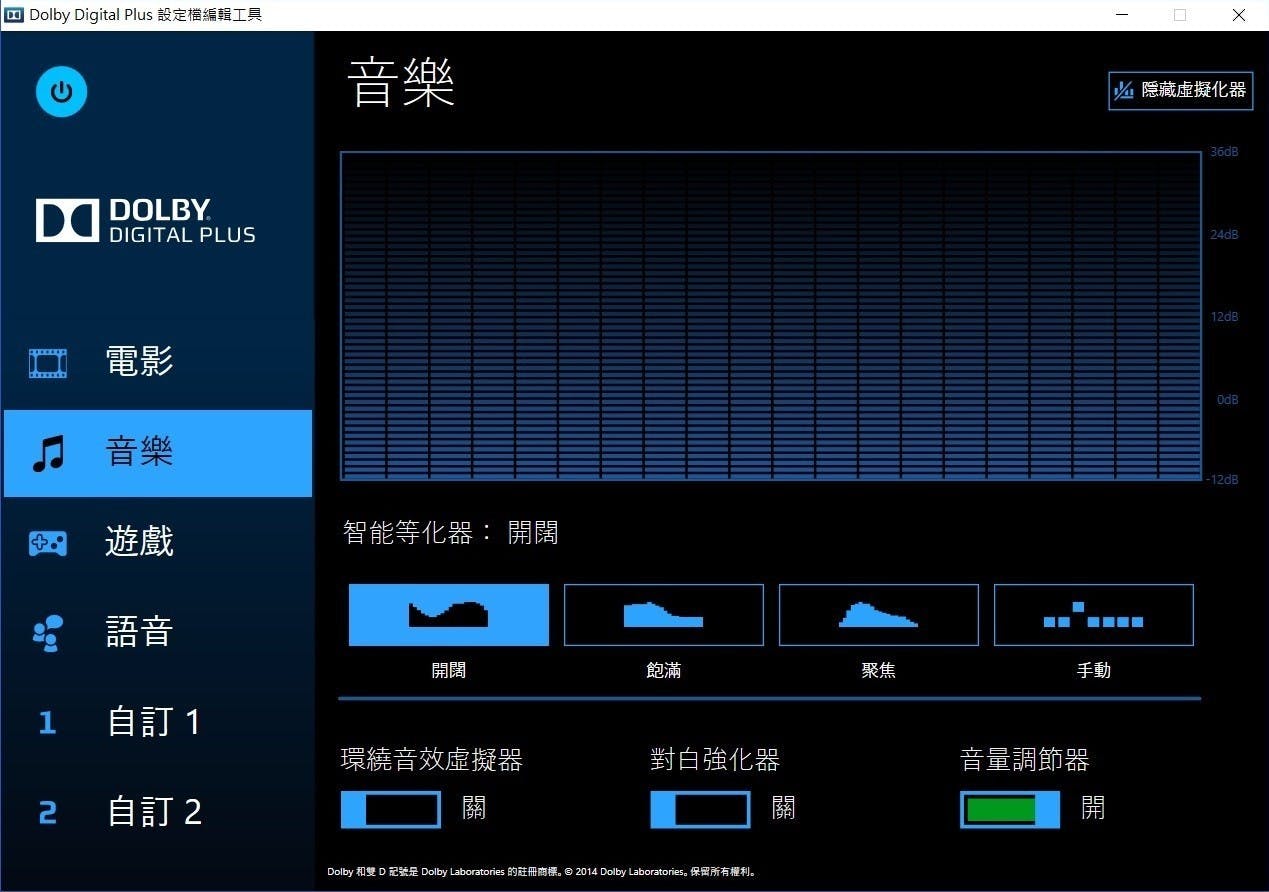Viewport: 1269px width, 892px height.
Task: Click the number 1 icon for 自訂 1
Action: [x=46, y=723]
